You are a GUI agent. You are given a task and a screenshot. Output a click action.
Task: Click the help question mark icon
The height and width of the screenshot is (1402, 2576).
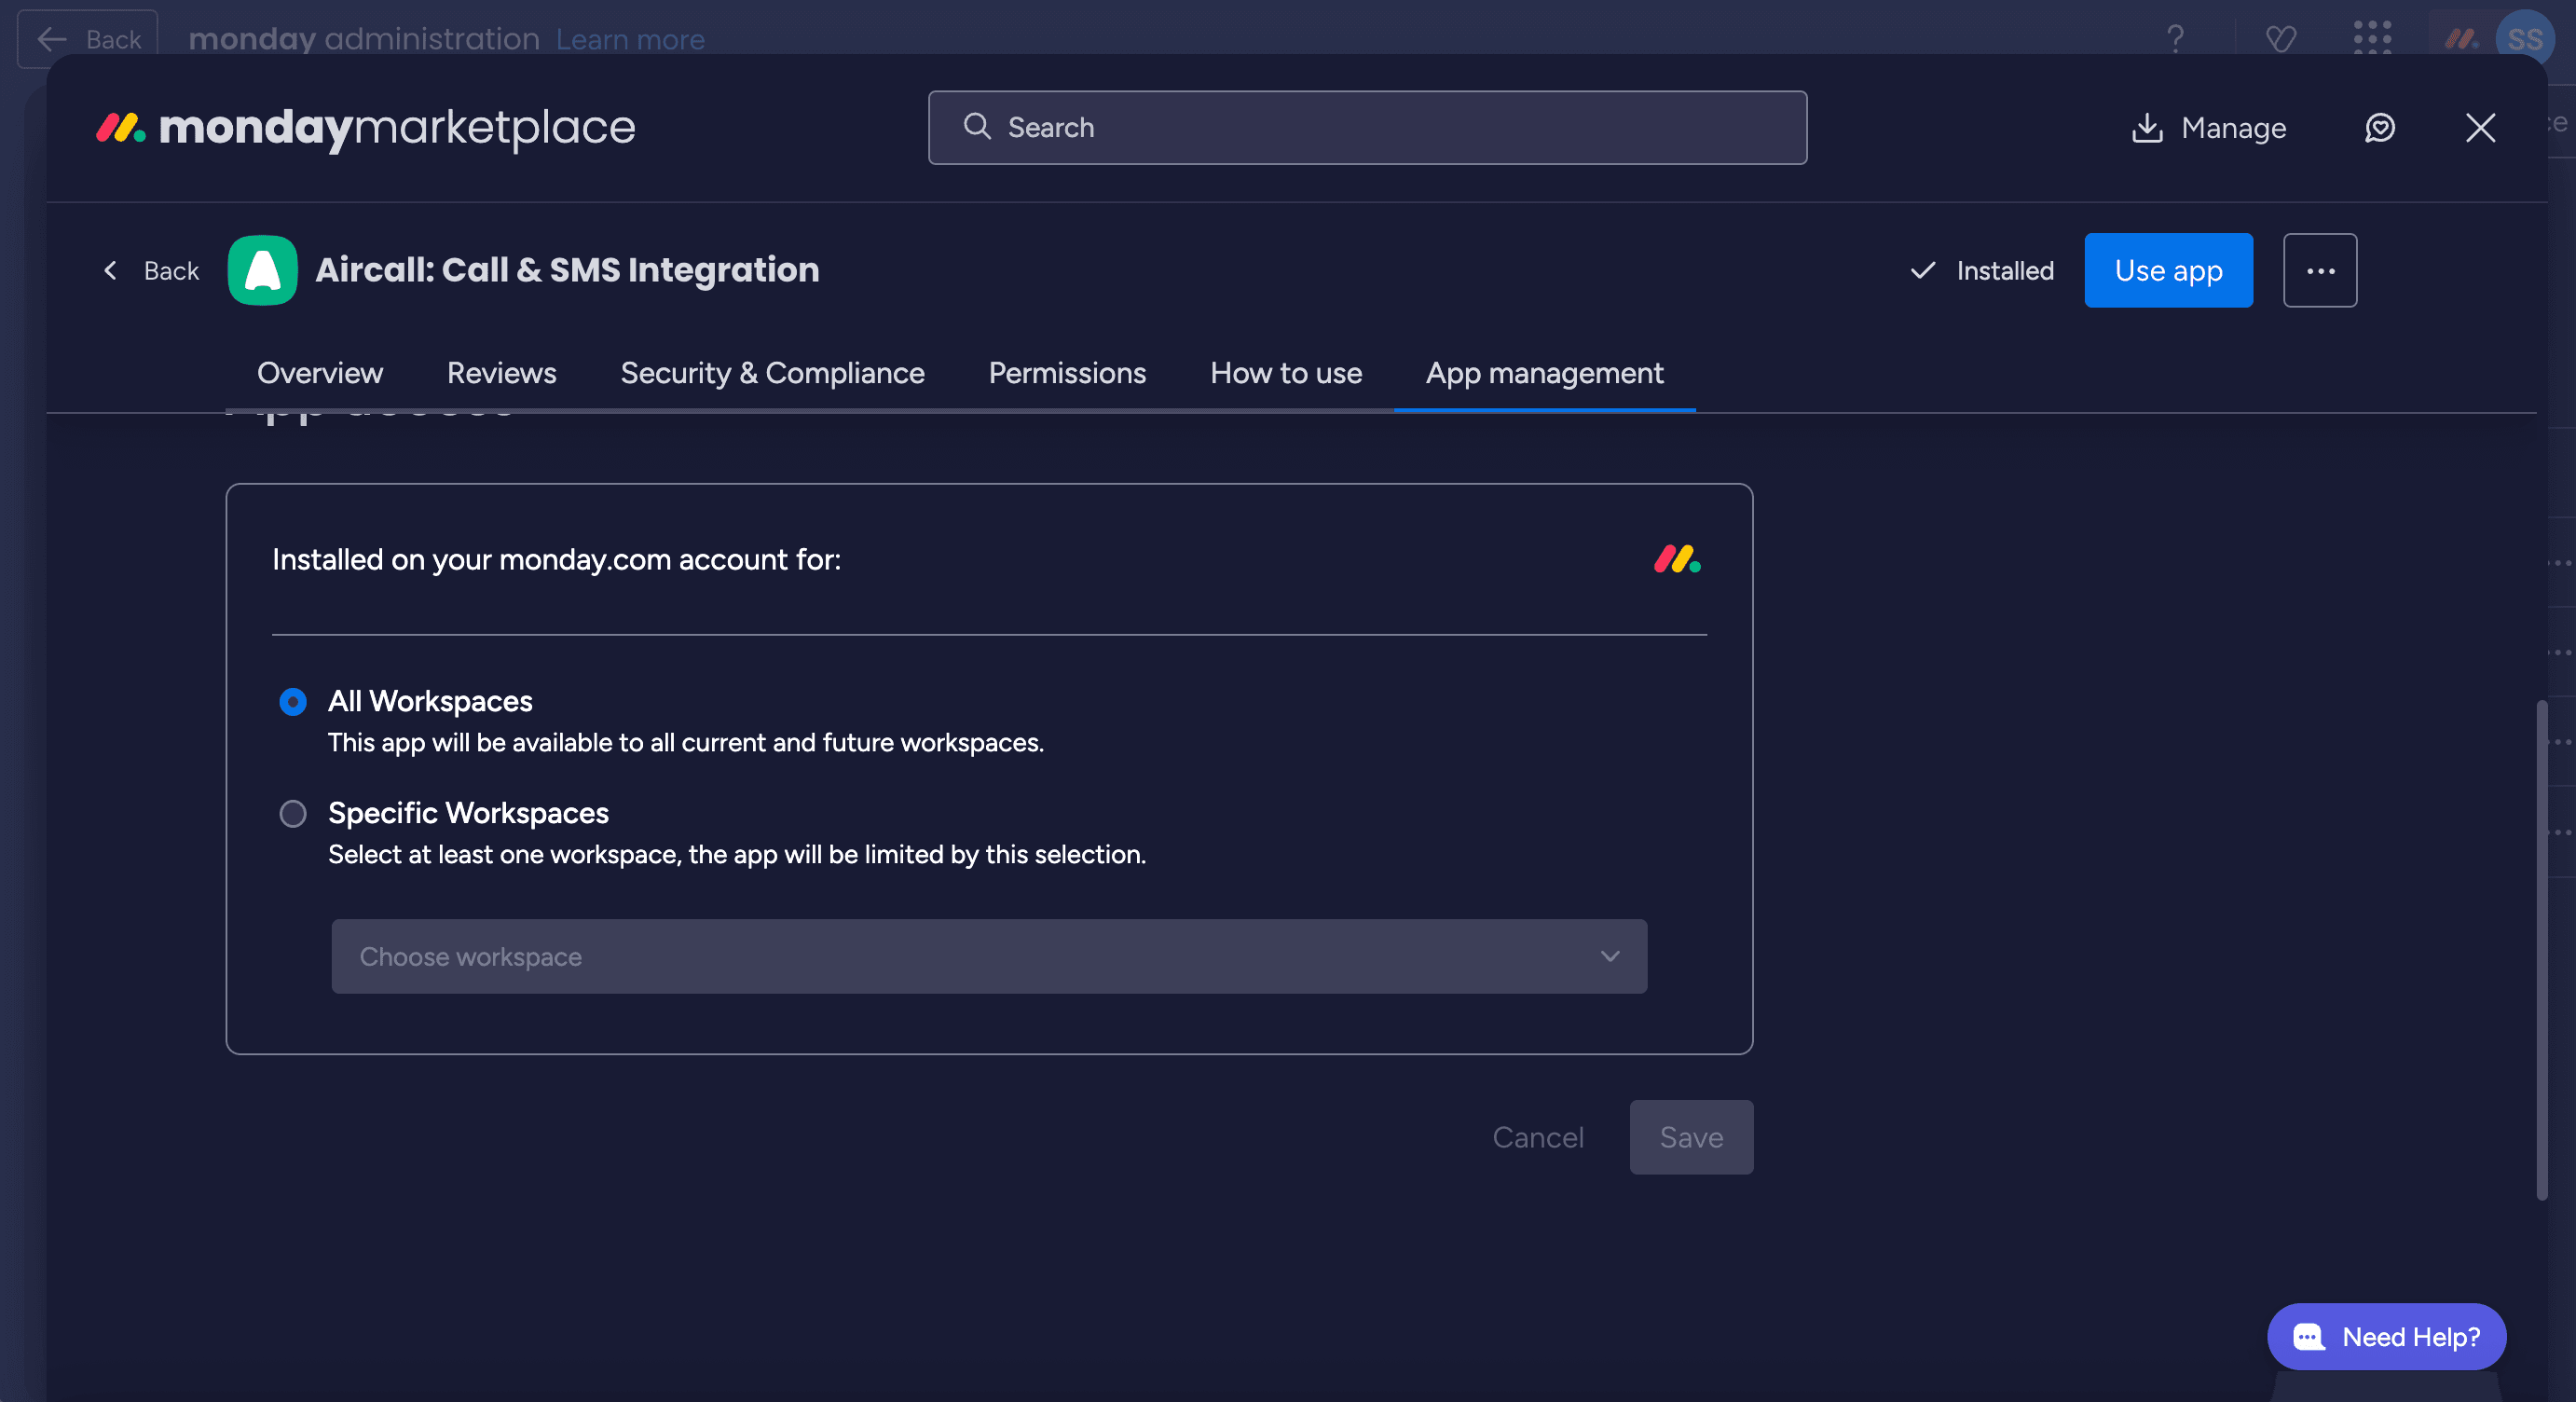[2175, 39]
